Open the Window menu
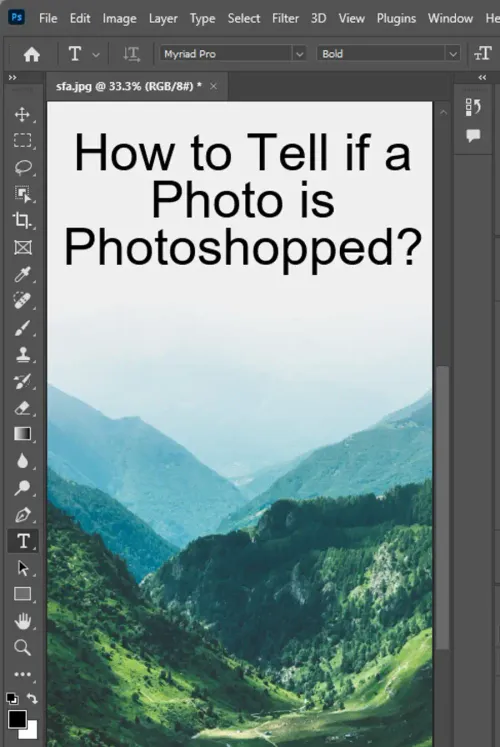Viewport: 500px width, 747px height. [450, 19]
